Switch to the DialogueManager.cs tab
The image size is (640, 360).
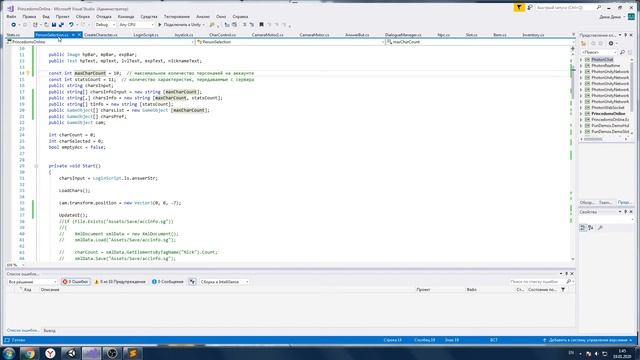tap(403, 35)
